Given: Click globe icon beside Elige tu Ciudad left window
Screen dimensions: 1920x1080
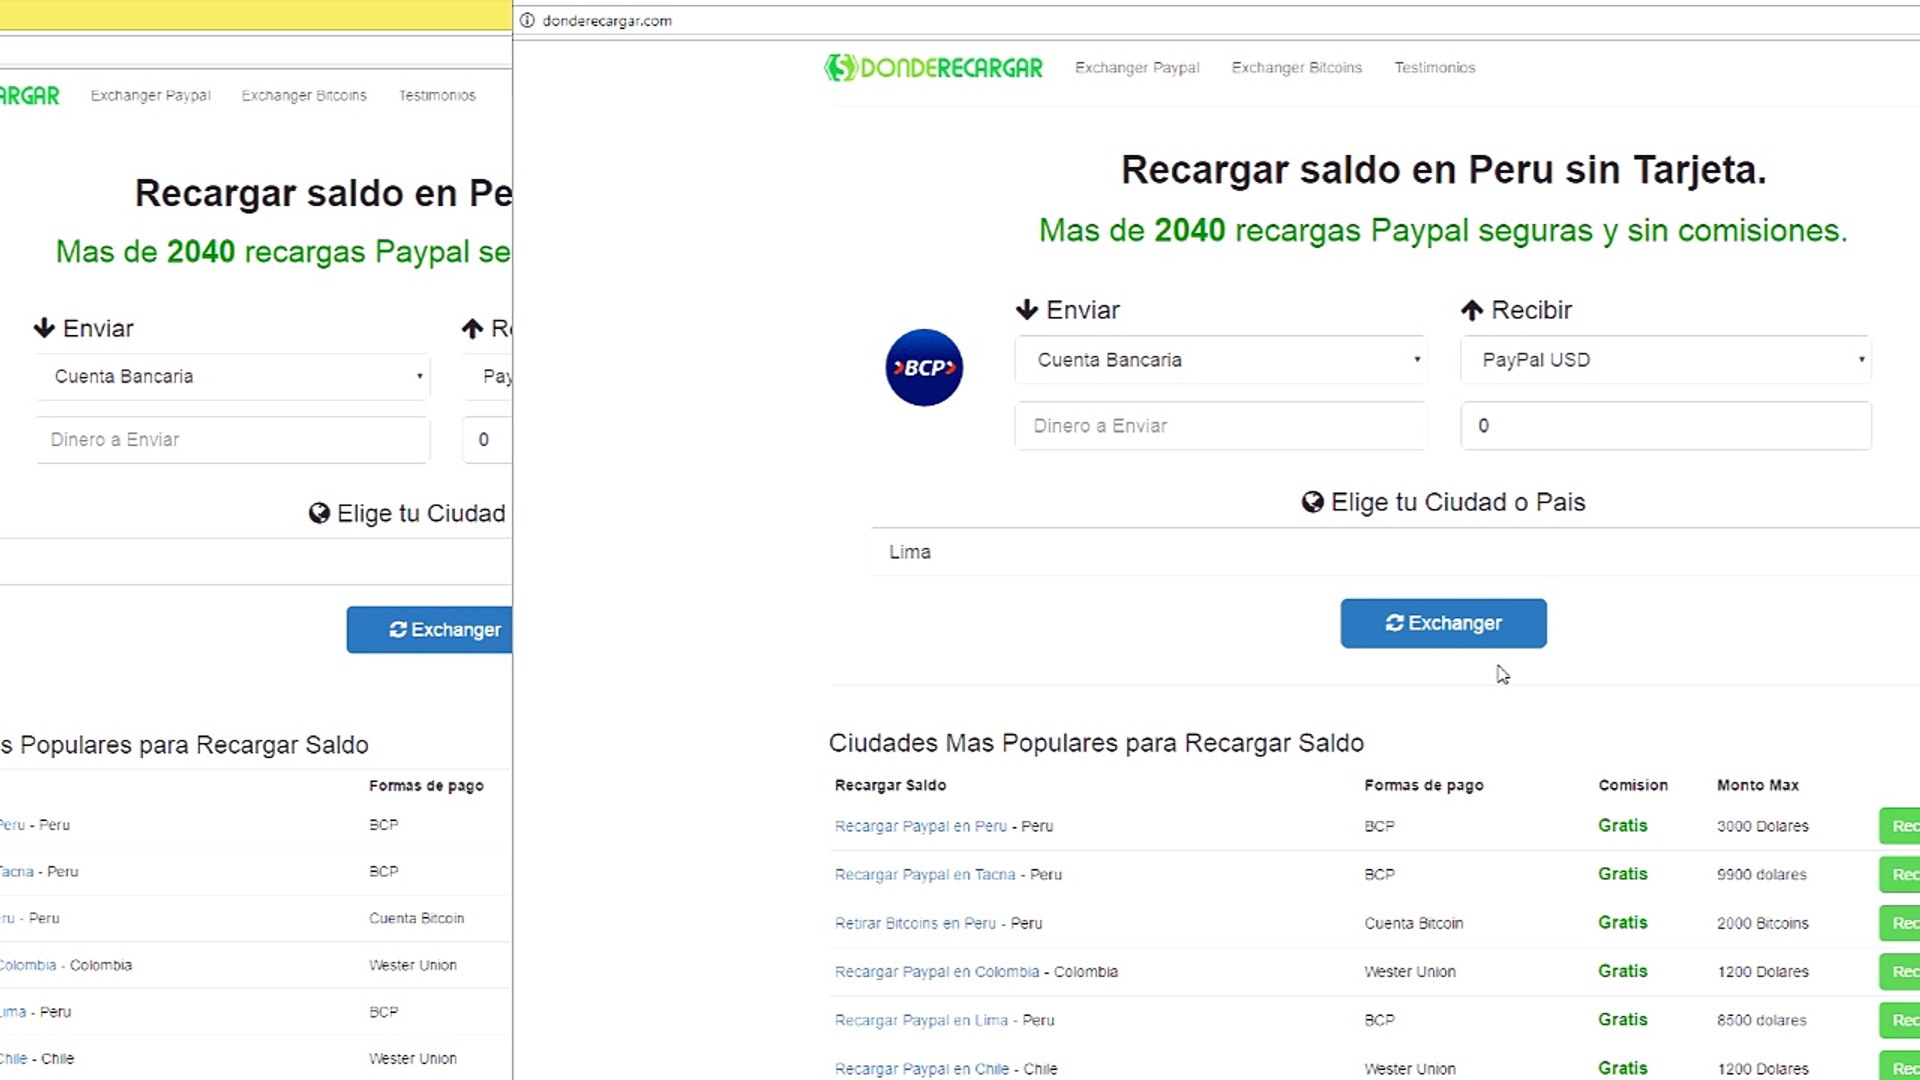Looking at the screenshot, I should pyautogui.click(x=319, y=513).
